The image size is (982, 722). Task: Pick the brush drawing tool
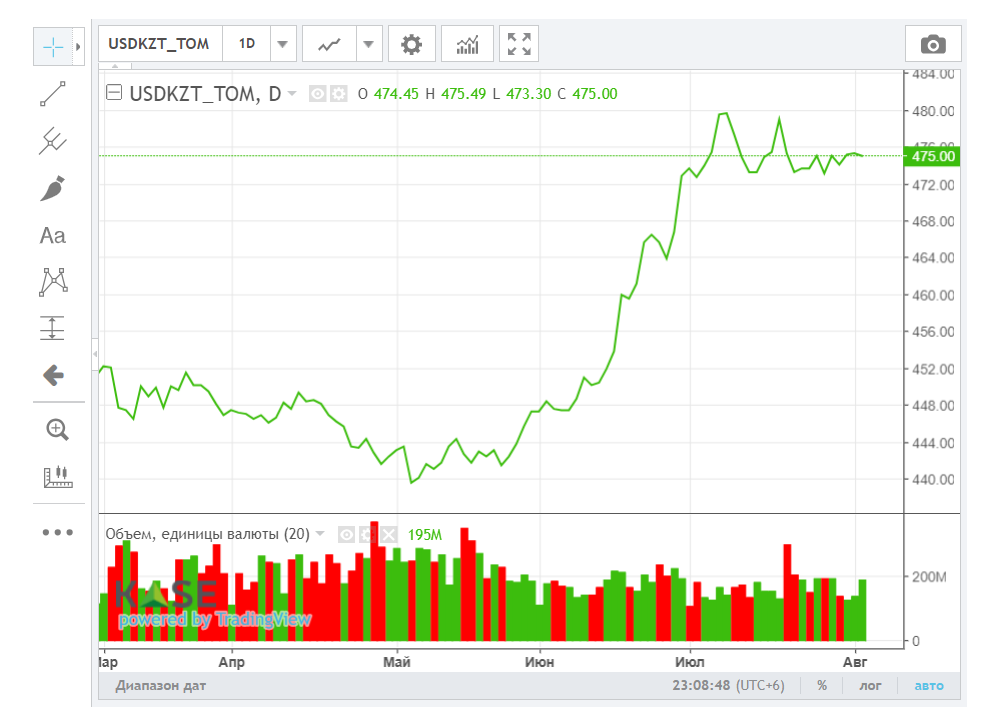pyautogui.click(x=53, y=188)
